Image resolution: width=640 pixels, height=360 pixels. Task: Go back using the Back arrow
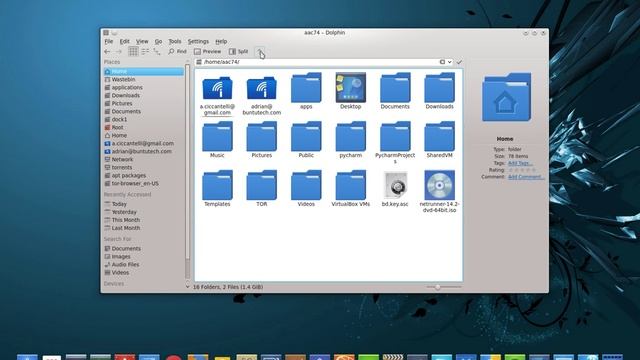107,52
